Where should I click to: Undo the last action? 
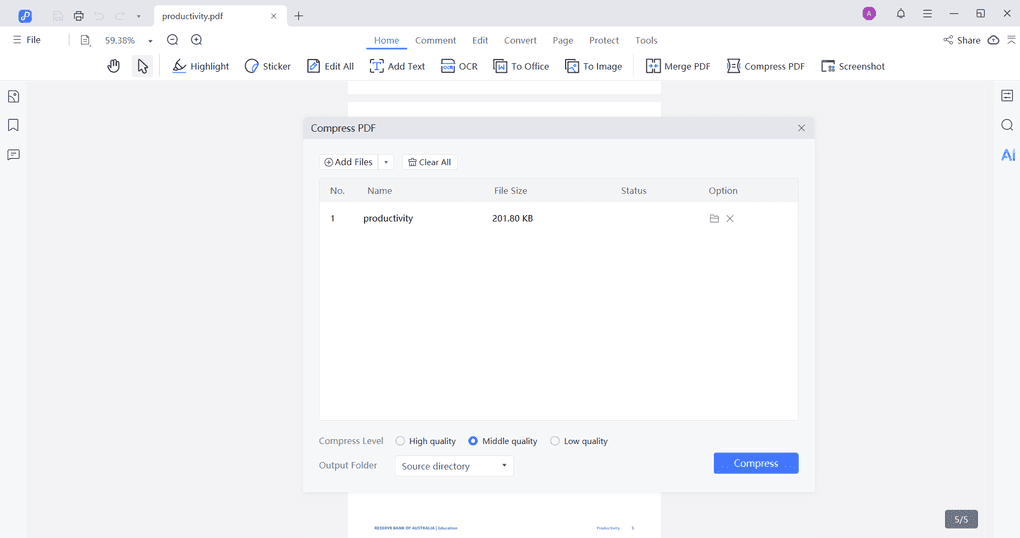point(99,16)
